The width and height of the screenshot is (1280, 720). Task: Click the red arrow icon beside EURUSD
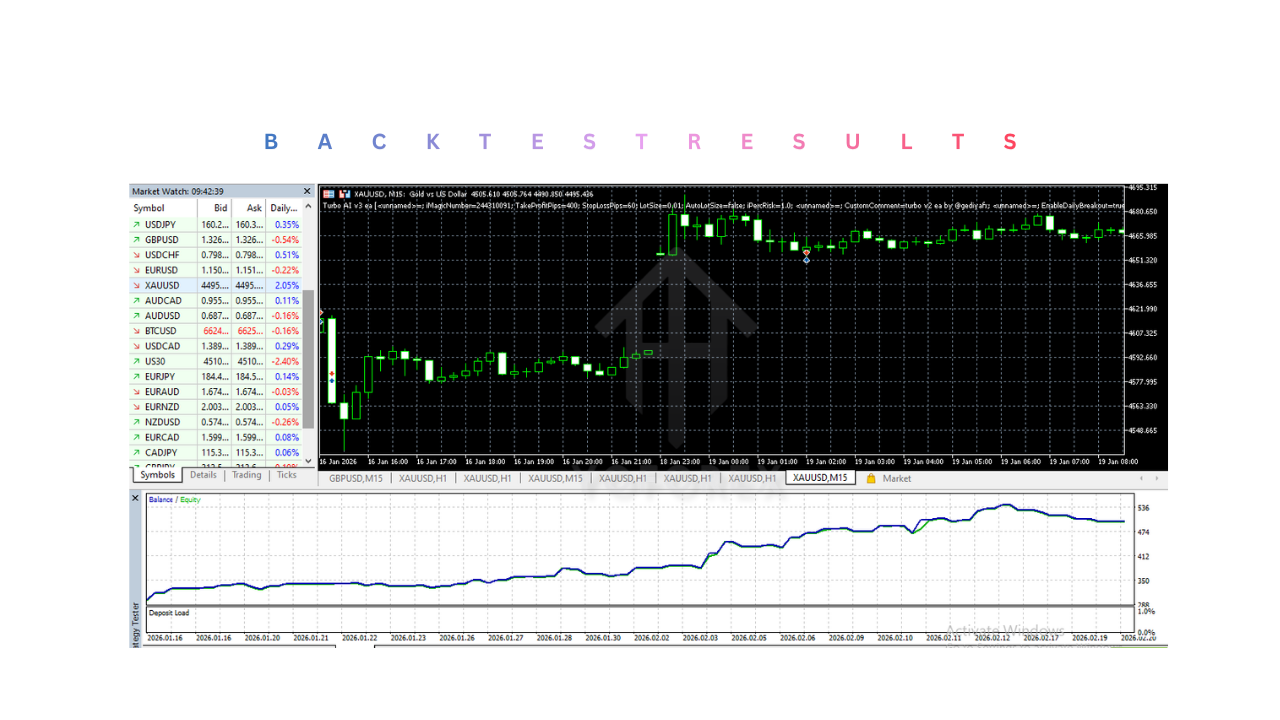[x=136, y=270]
